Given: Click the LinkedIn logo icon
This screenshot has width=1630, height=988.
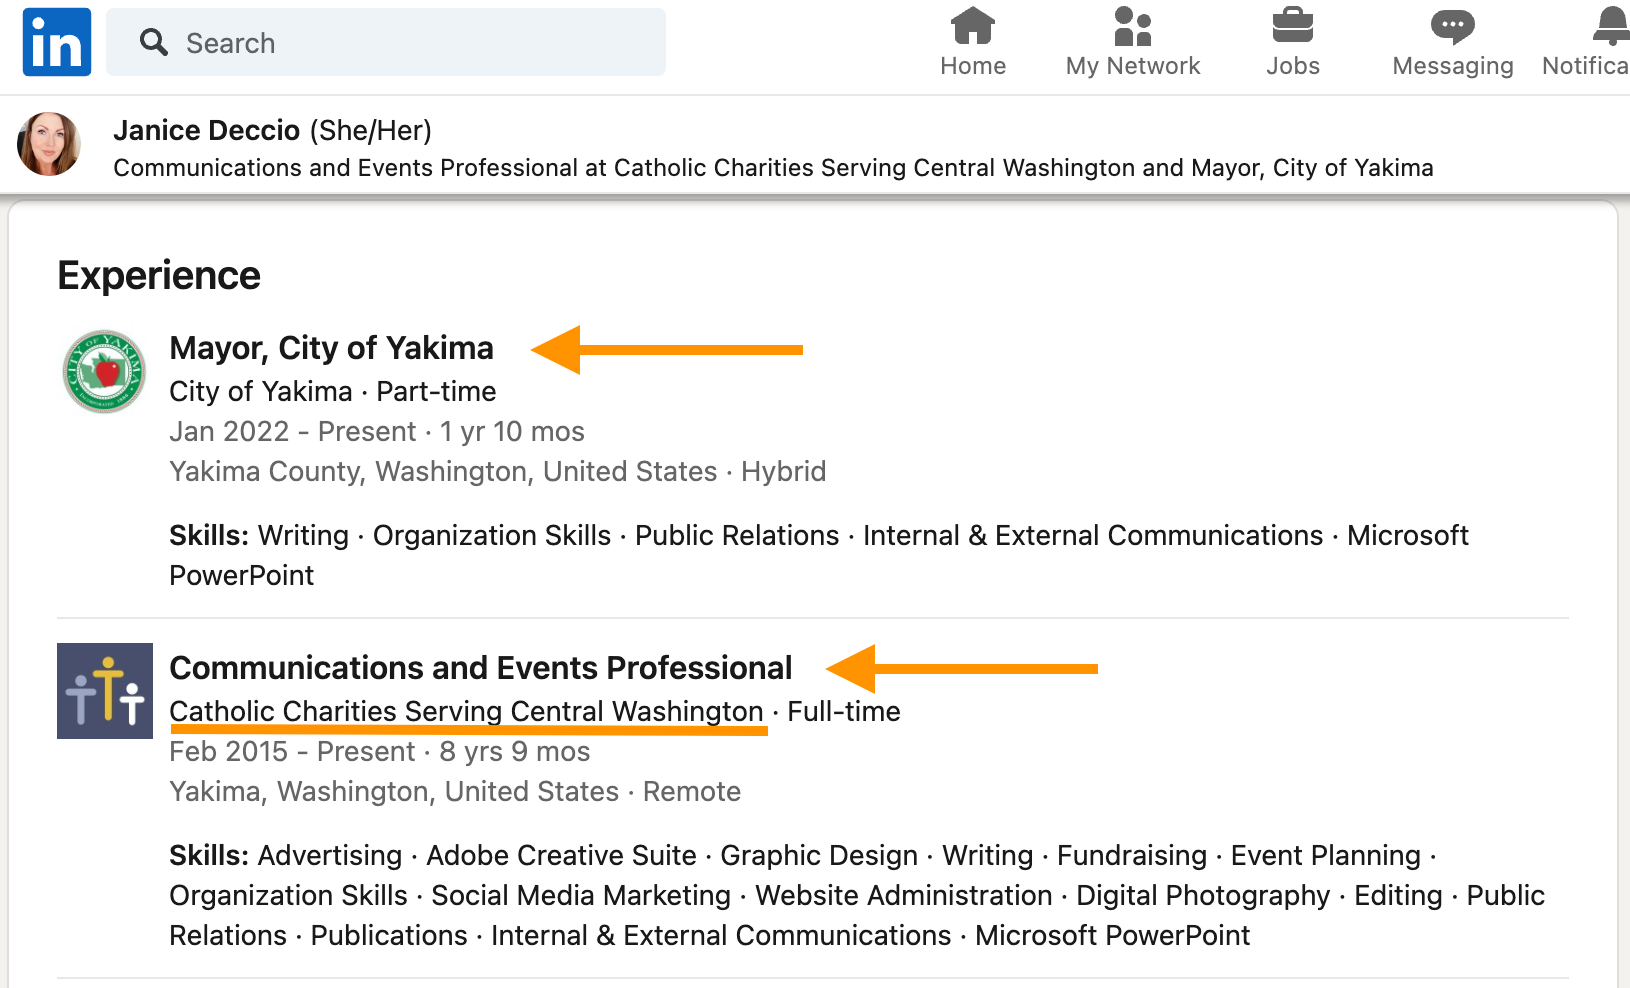Looking at the screenshot, I should click(x=57, y=42).
